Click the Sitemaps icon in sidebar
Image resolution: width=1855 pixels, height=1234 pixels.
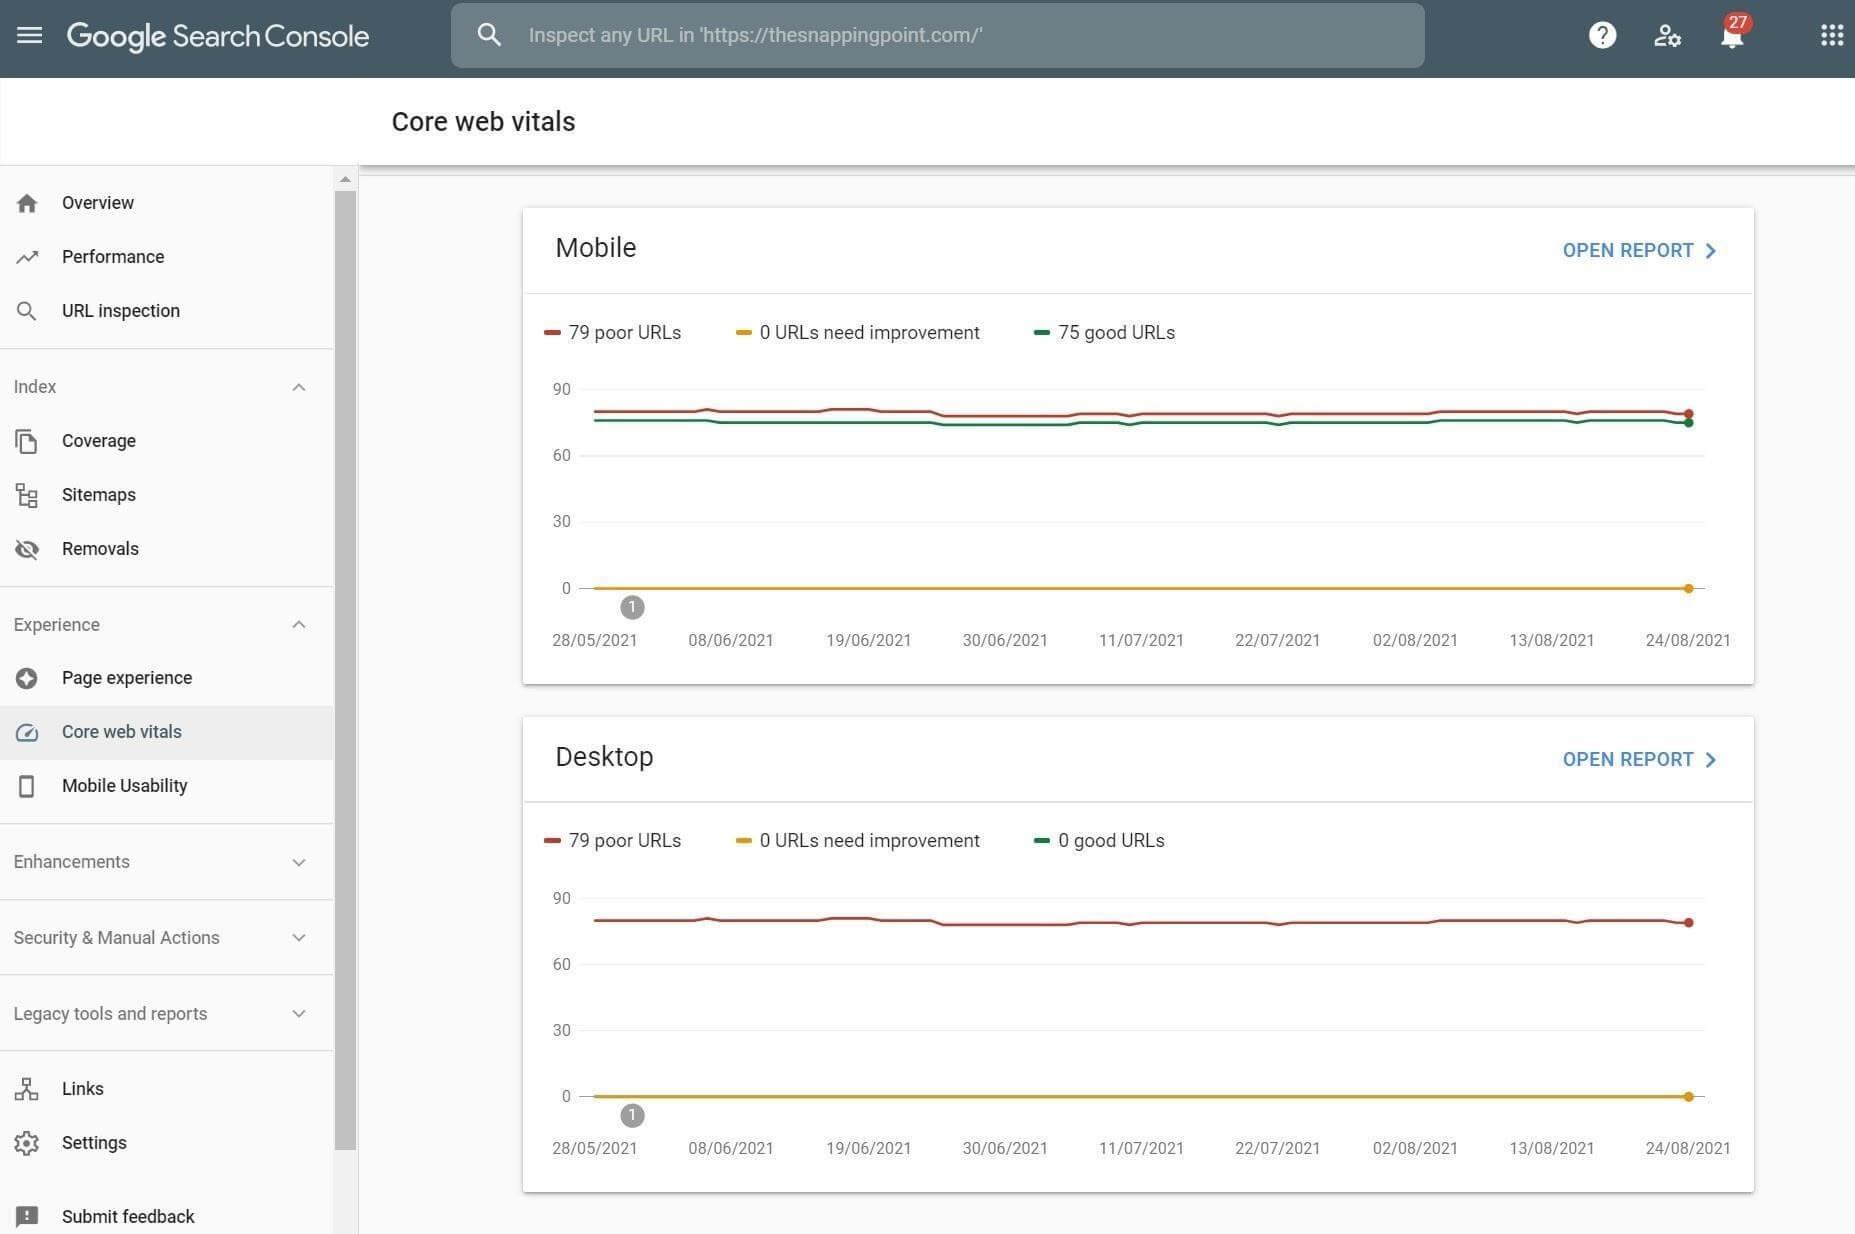click(27, 494)
